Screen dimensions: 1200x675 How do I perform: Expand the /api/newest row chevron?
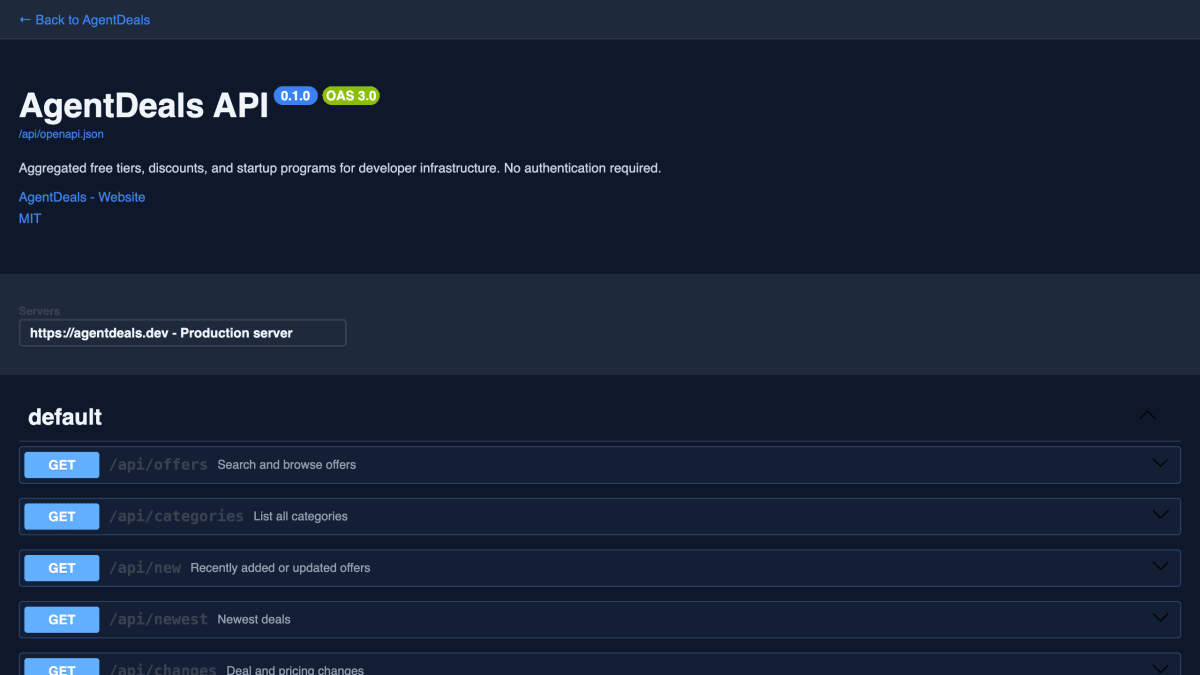[1160, 618]
